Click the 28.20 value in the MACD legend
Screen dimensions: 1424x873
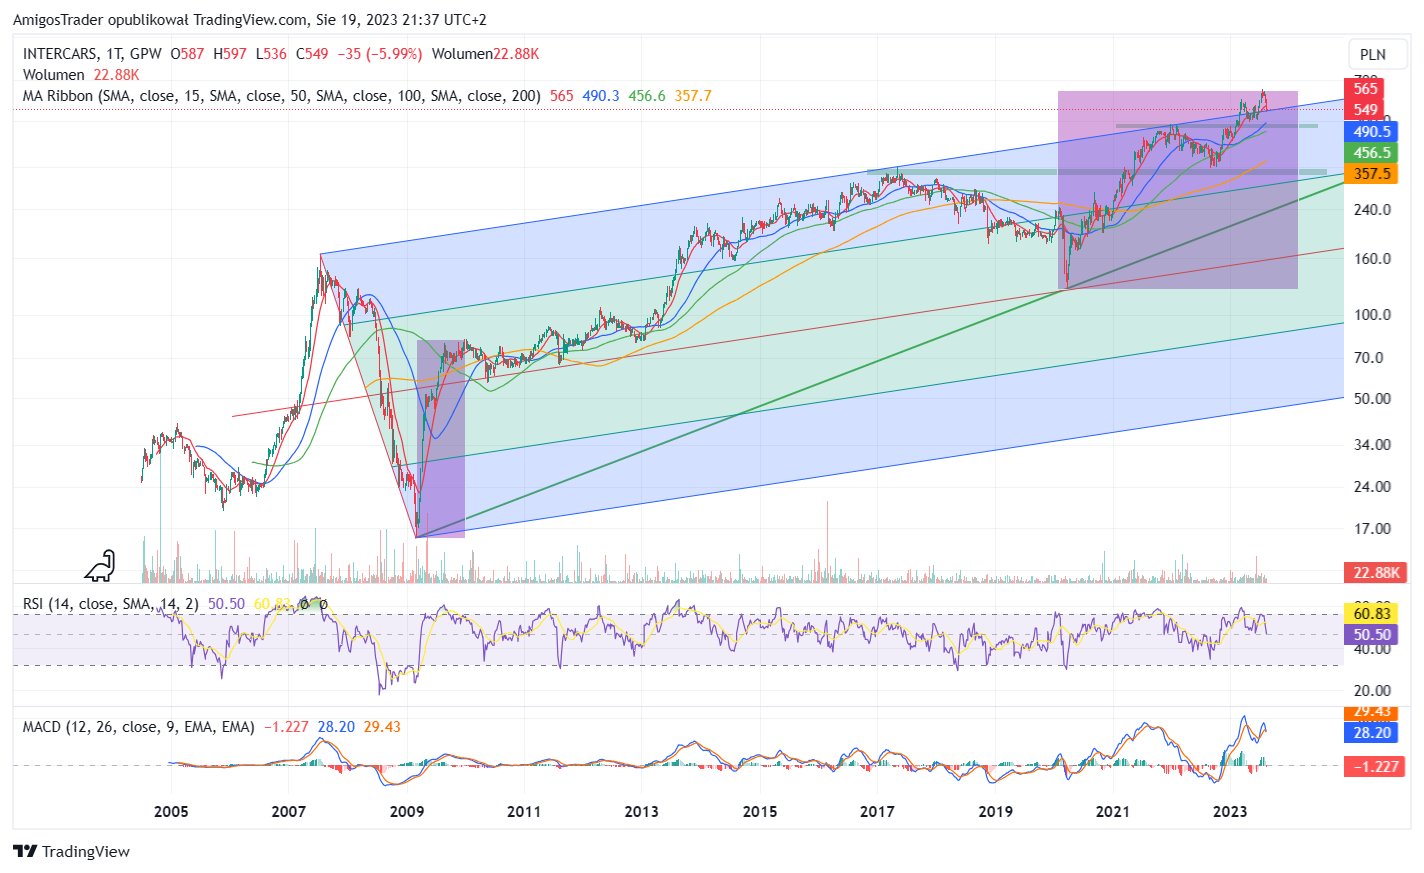click(x=336, y=727)
